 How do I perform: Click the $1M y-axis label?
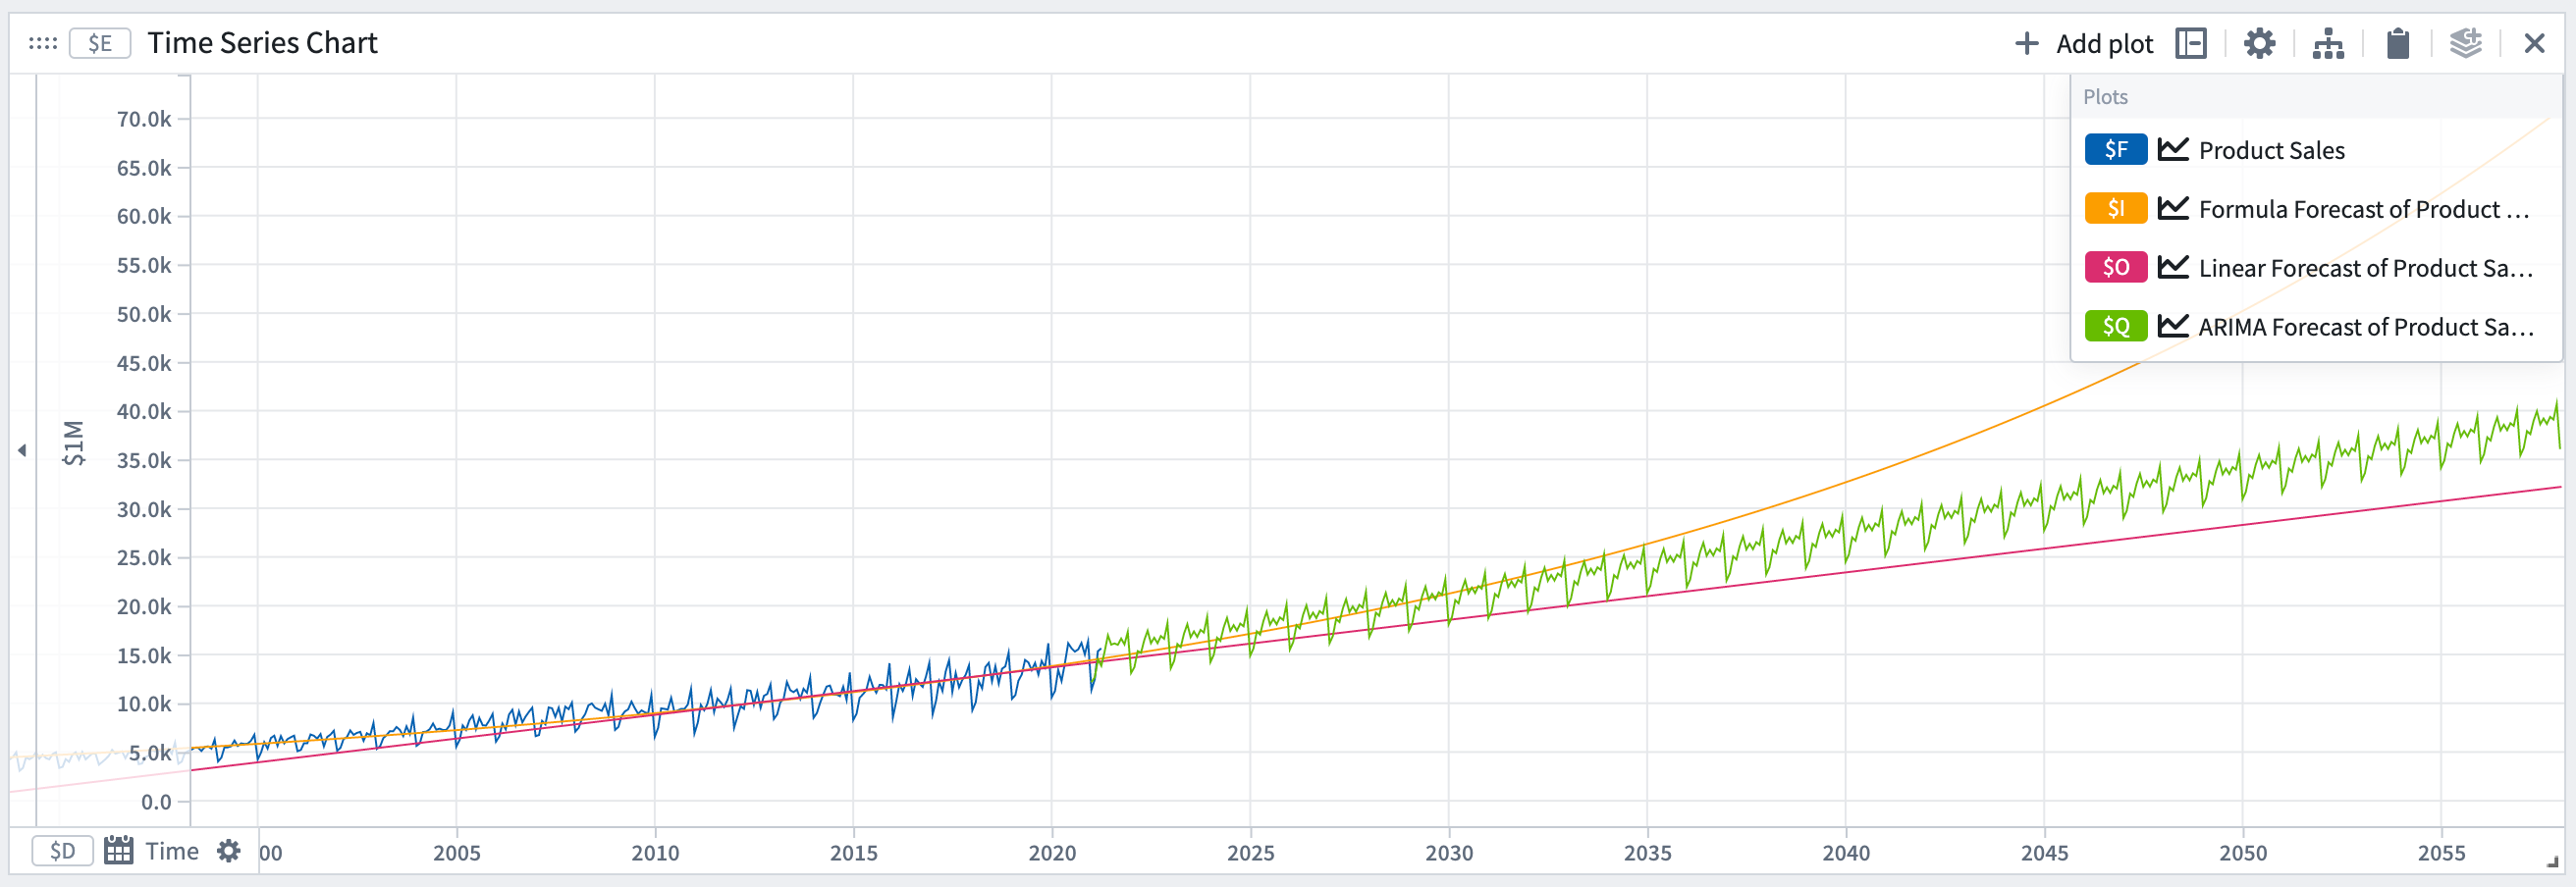click(x=73, y=443)
